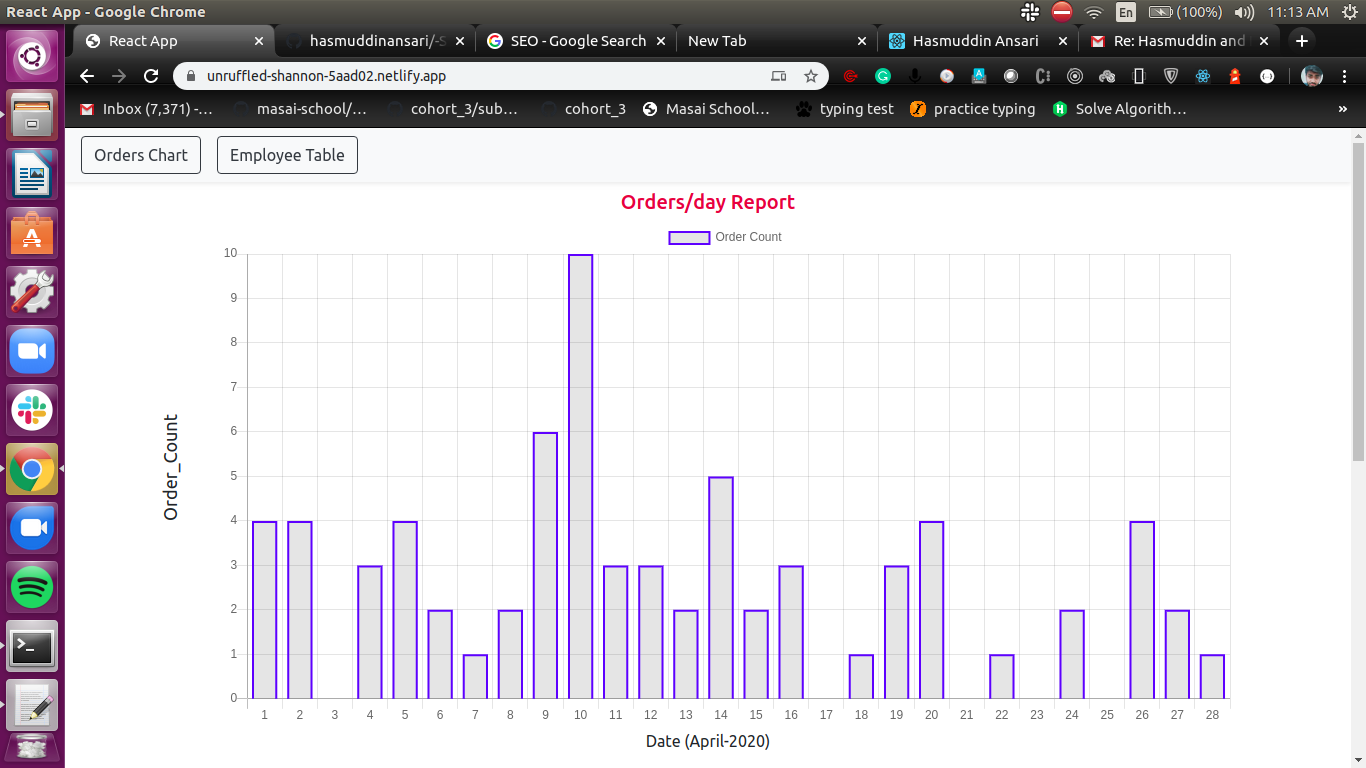Viewport: 1366px width, 768px height.
Task: Reload the page with the refresh icon
Action: [x=151, y=76]
